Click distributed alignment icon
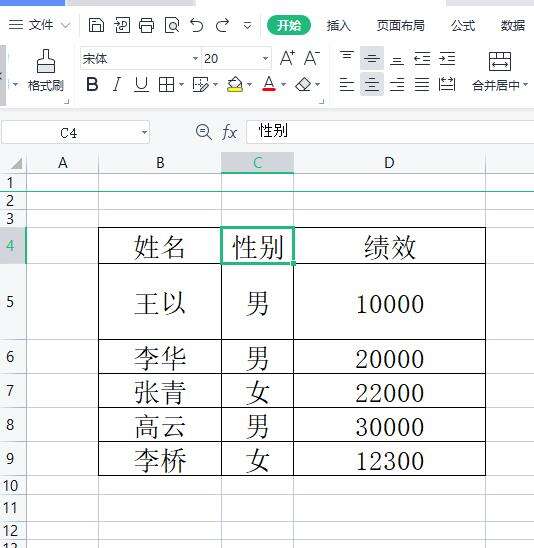The height and width of the screenshot is (548, 534). tap(447, 84)
